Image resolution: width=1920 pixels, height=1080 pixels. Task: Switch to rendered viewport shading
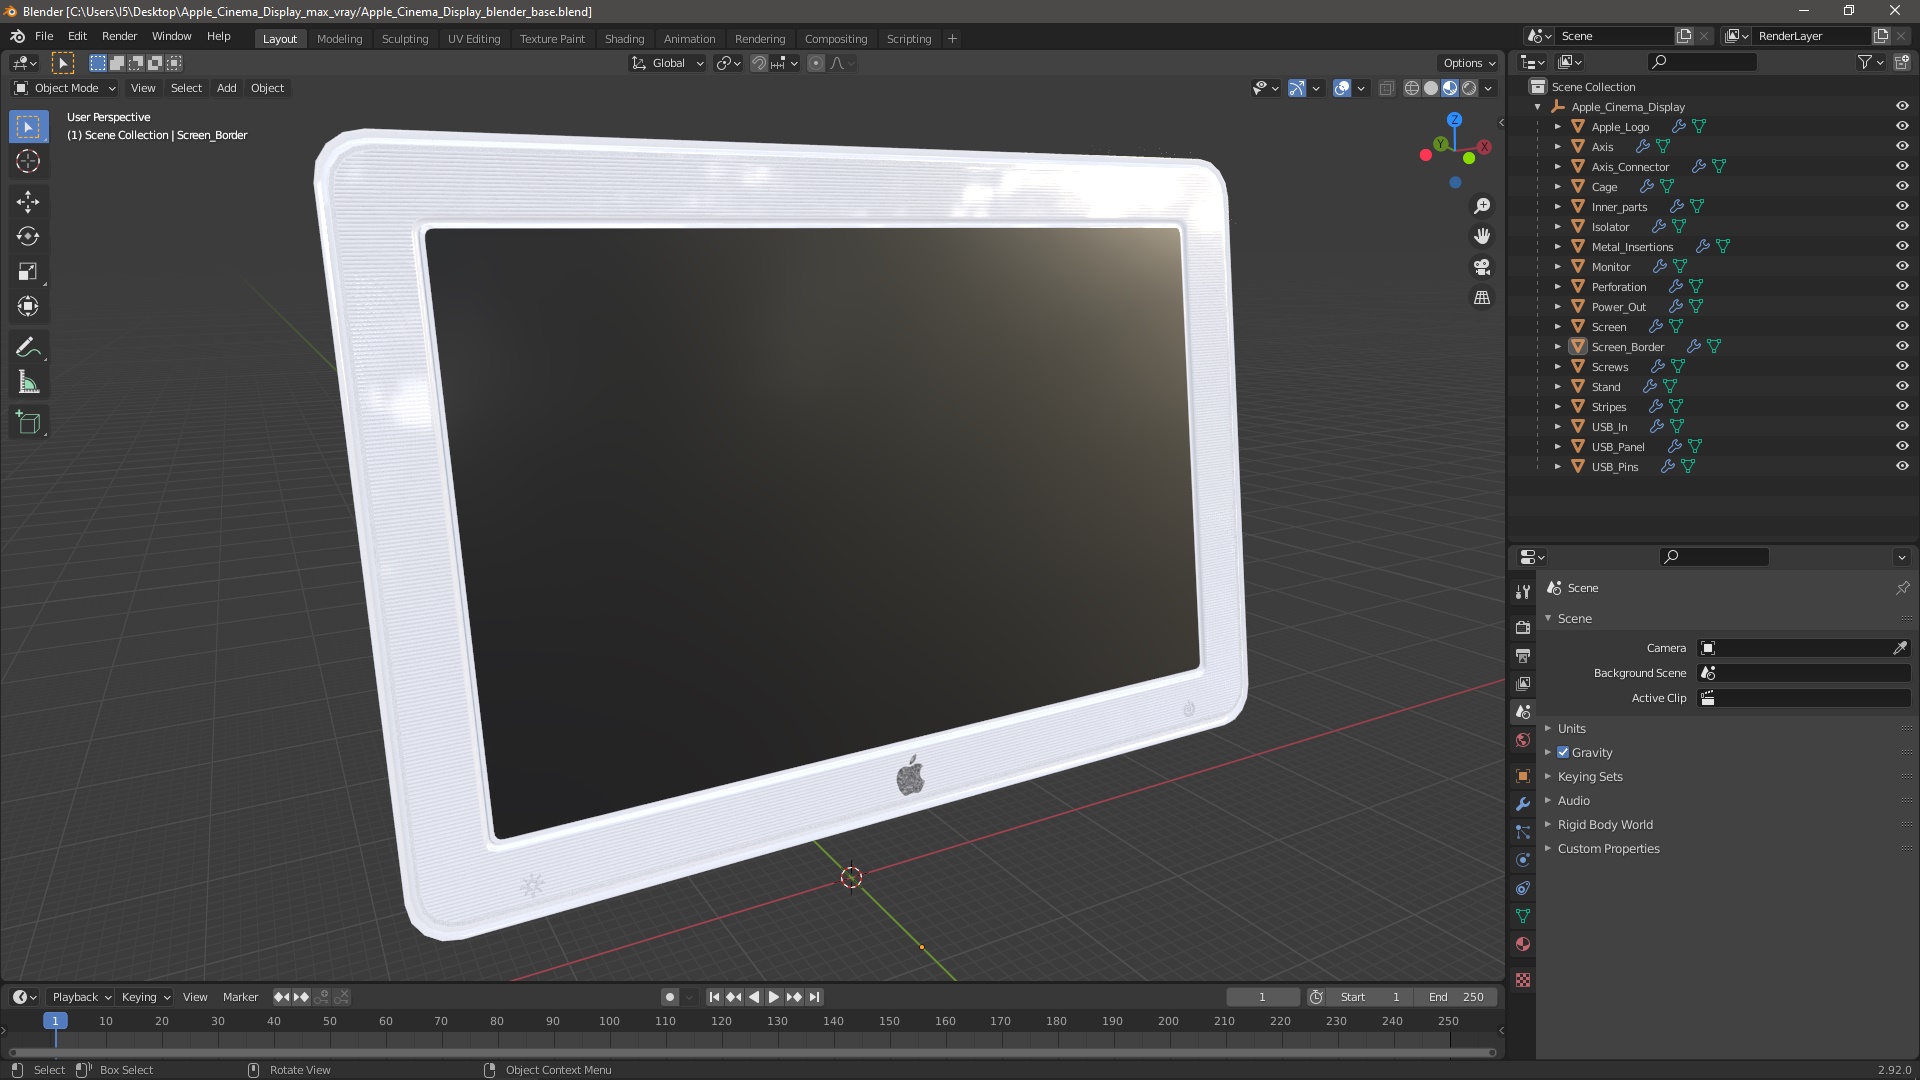1469,88
